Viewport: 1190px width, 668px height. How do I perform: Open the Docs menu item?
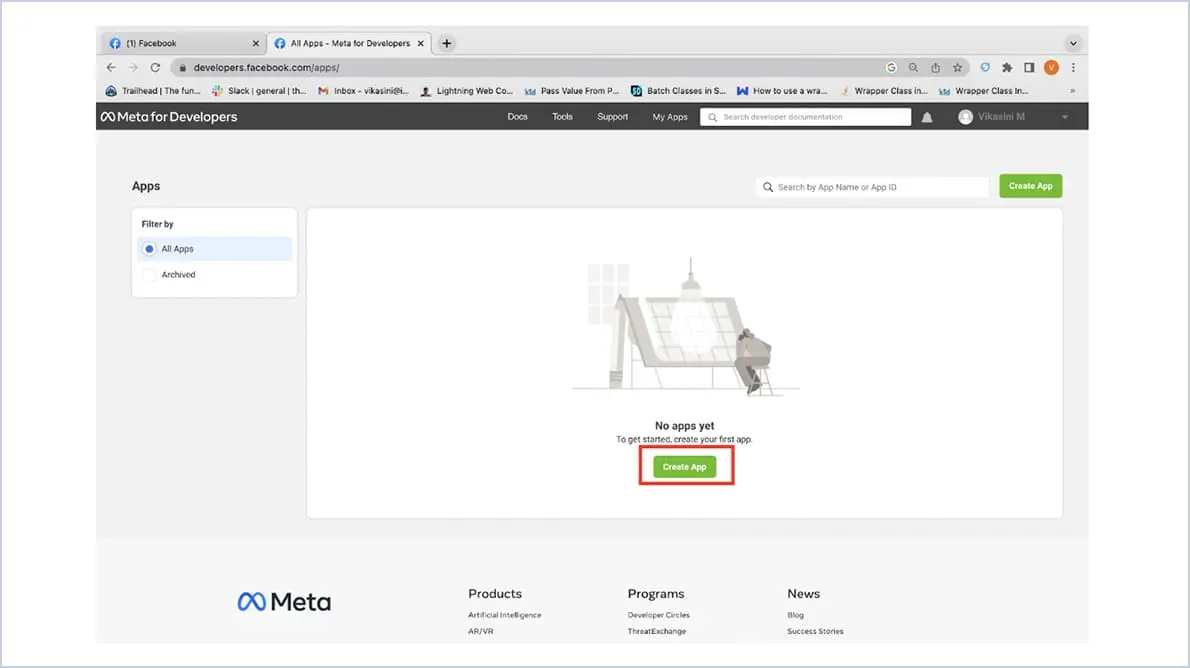click(518, 117)
